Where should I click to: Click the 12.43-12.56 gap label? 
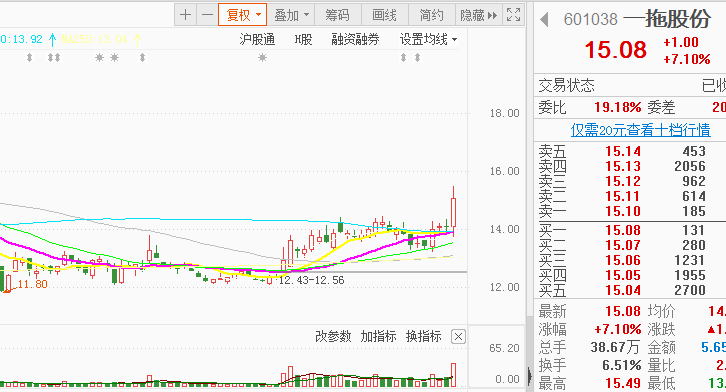(312, 280)
